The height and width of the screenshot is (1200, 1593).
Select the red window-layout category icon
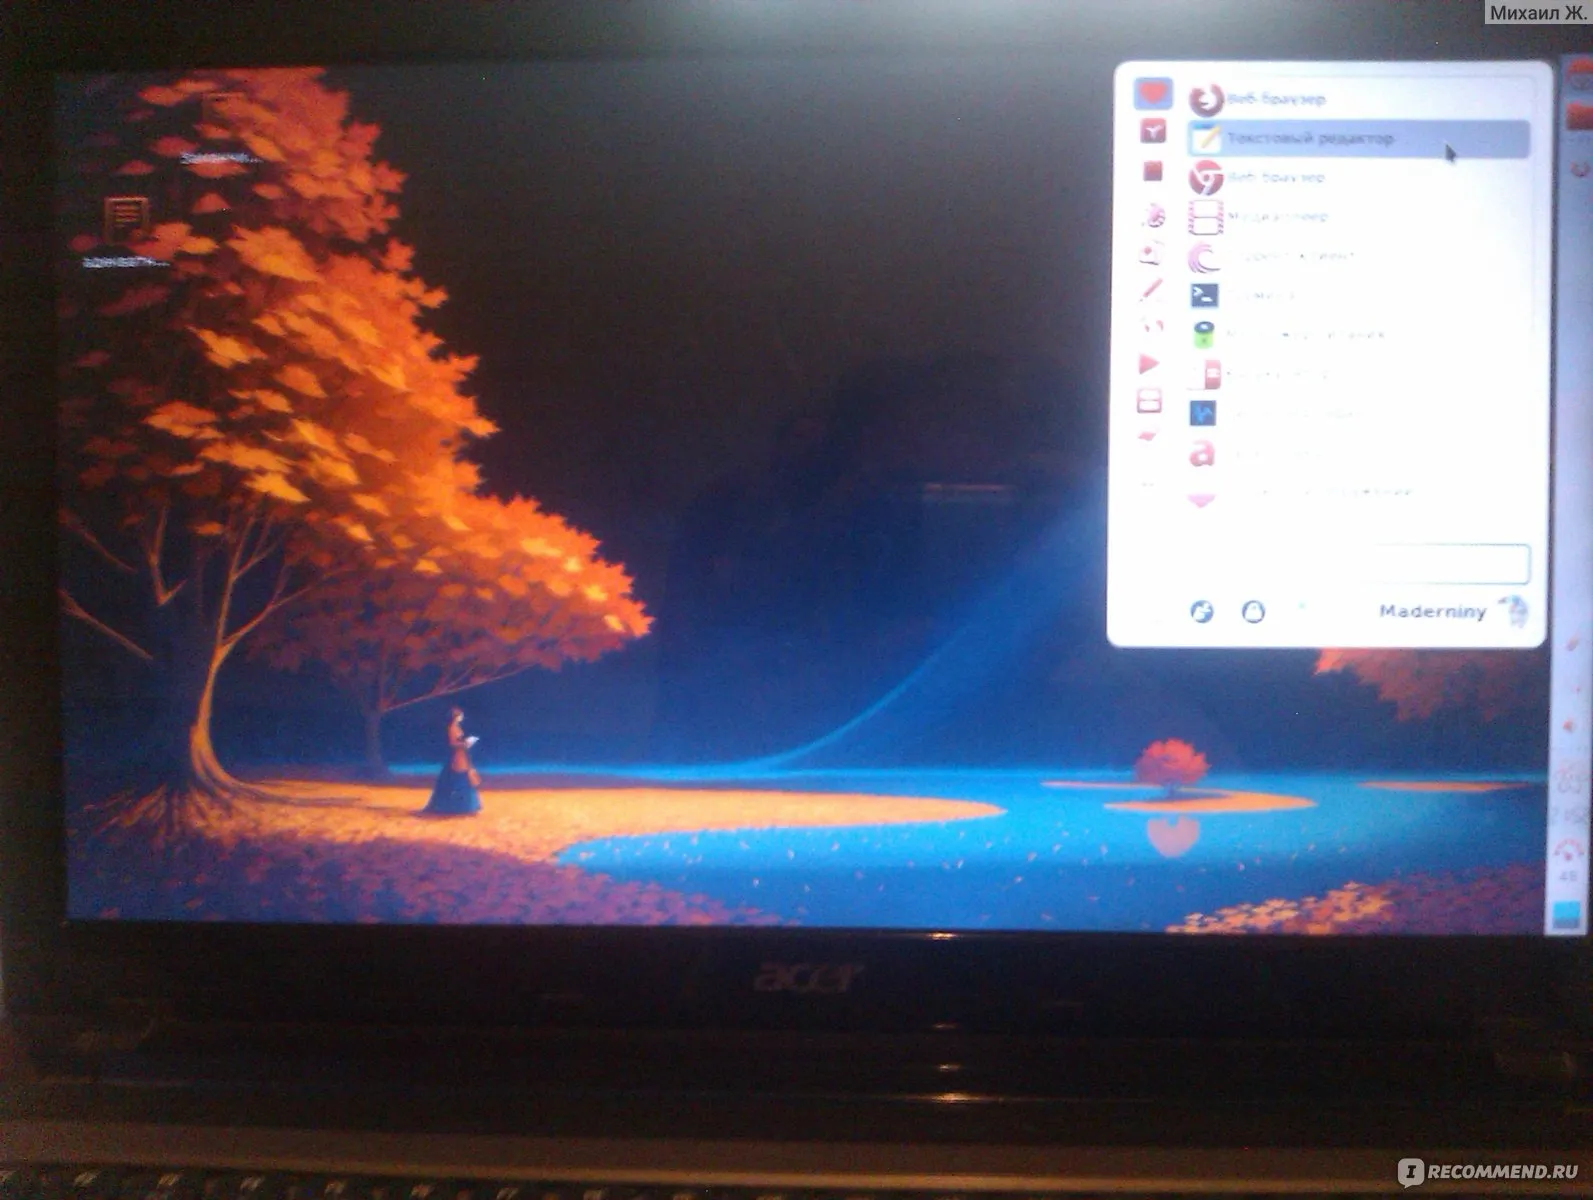[x=1149, y=402]
